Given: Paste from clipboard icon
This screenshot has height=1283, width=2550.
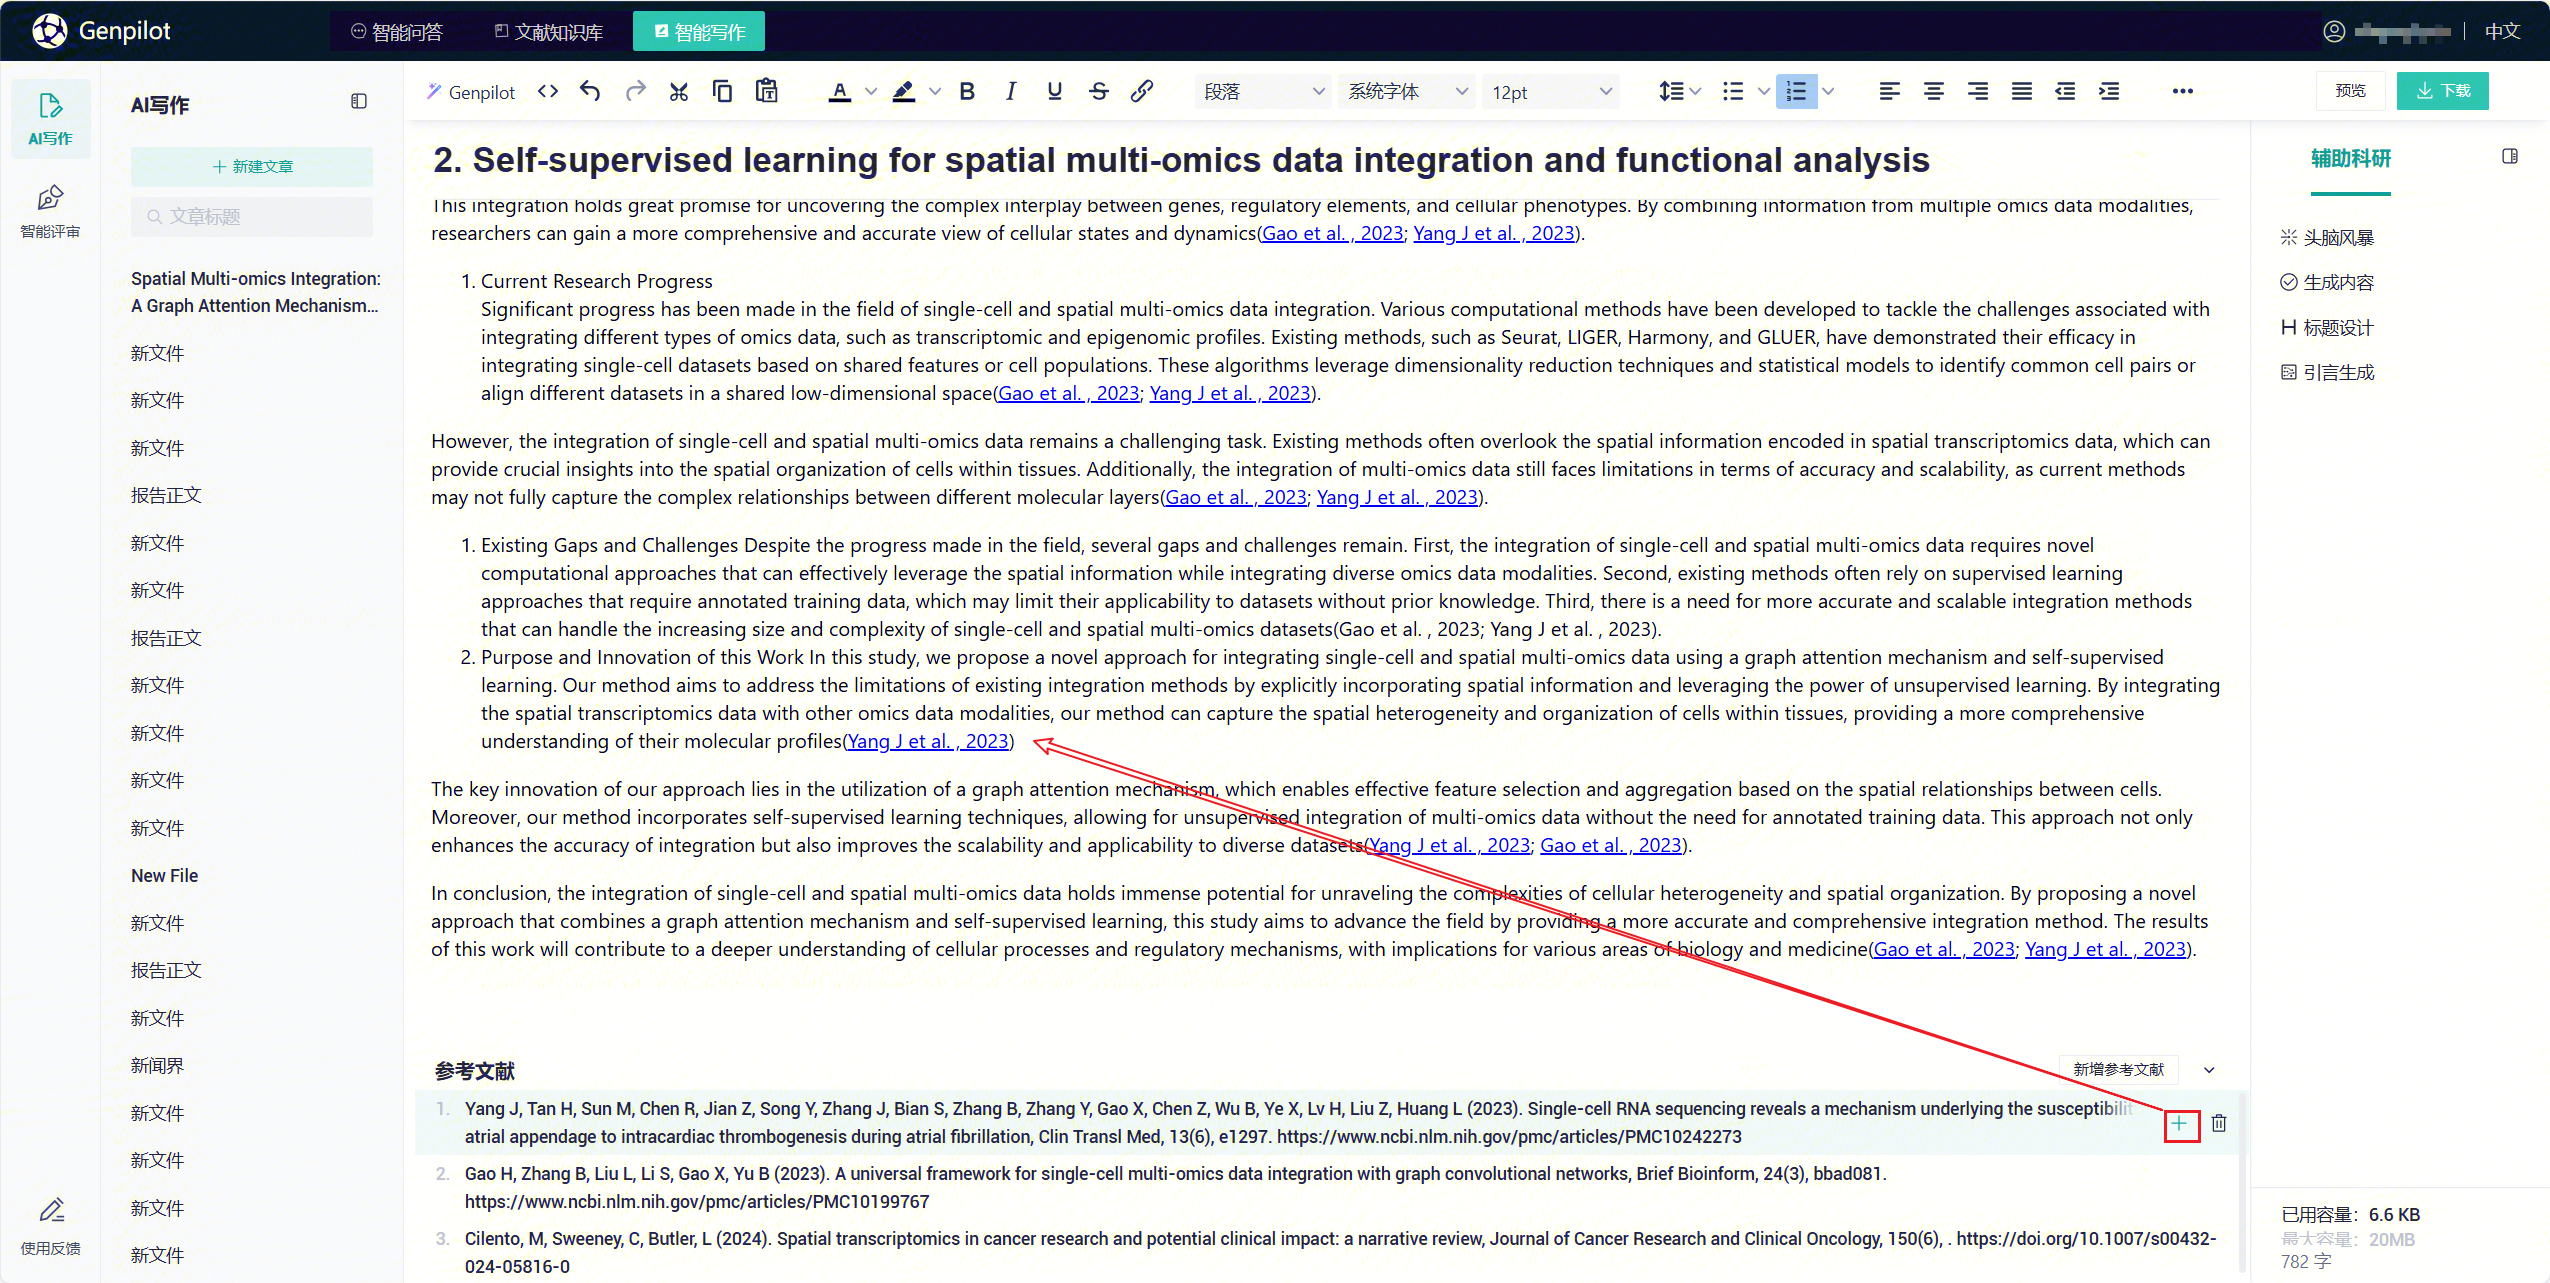Looking at the screenshot, I should click(x=767, y=92).
